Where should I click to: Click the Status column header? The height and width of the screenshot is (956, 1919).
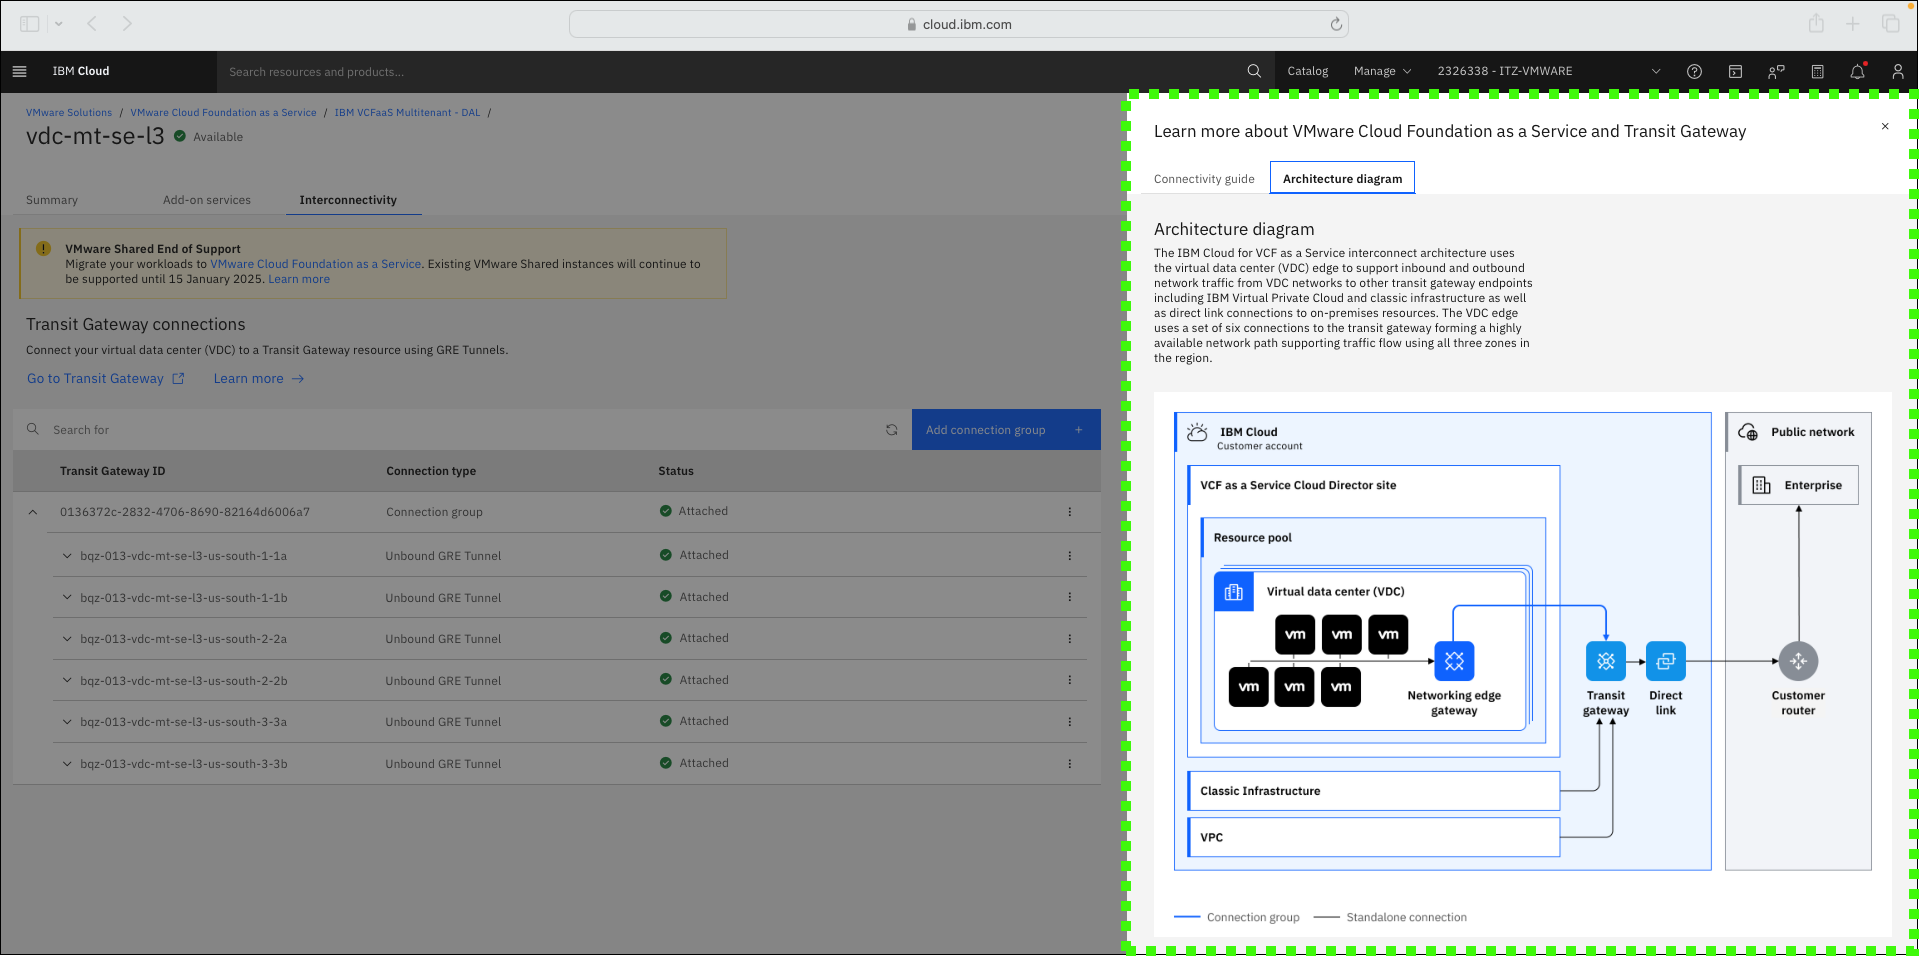tap(676, 471)
